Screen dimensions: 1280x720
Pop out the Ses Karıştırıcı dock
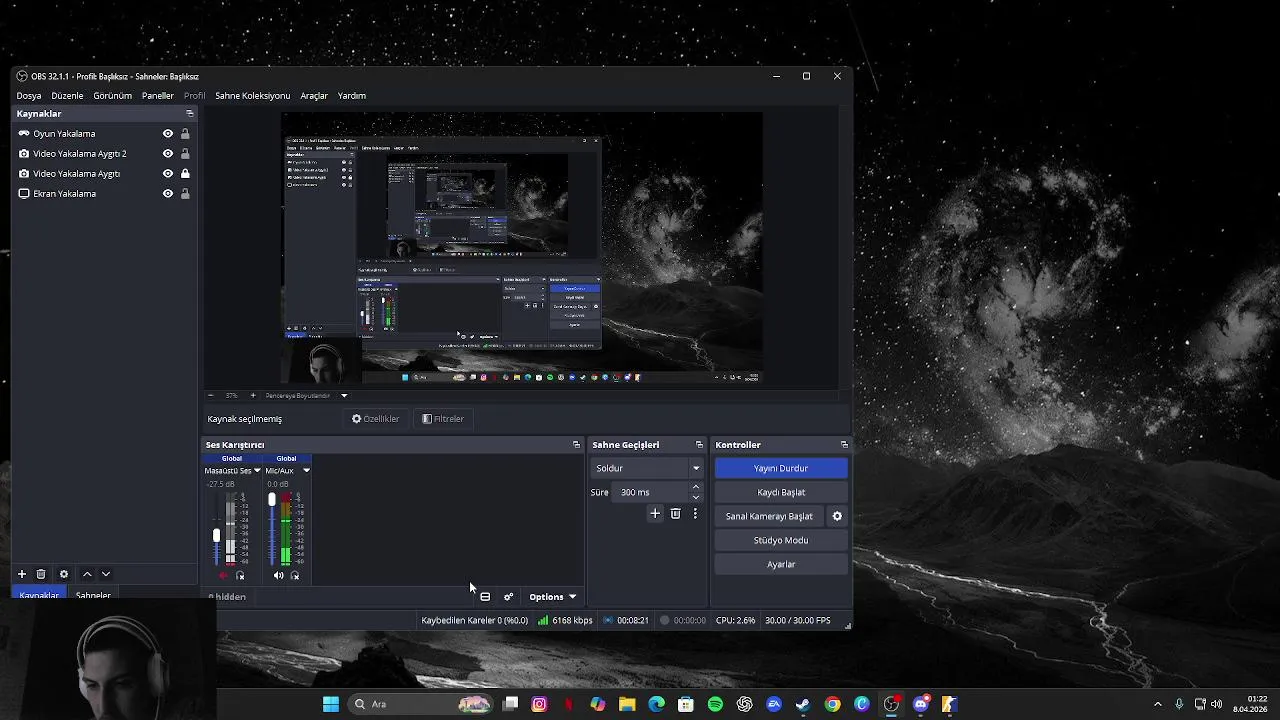576,445
